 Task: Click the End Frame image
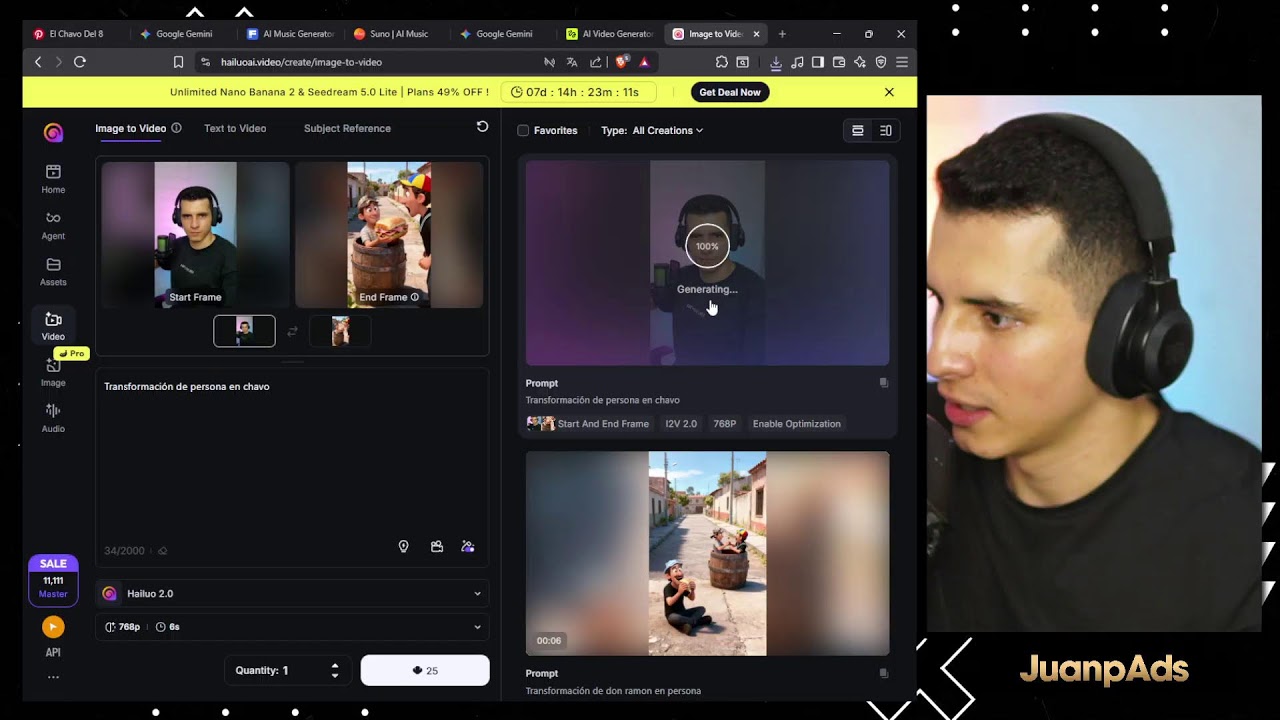[389, 234]
